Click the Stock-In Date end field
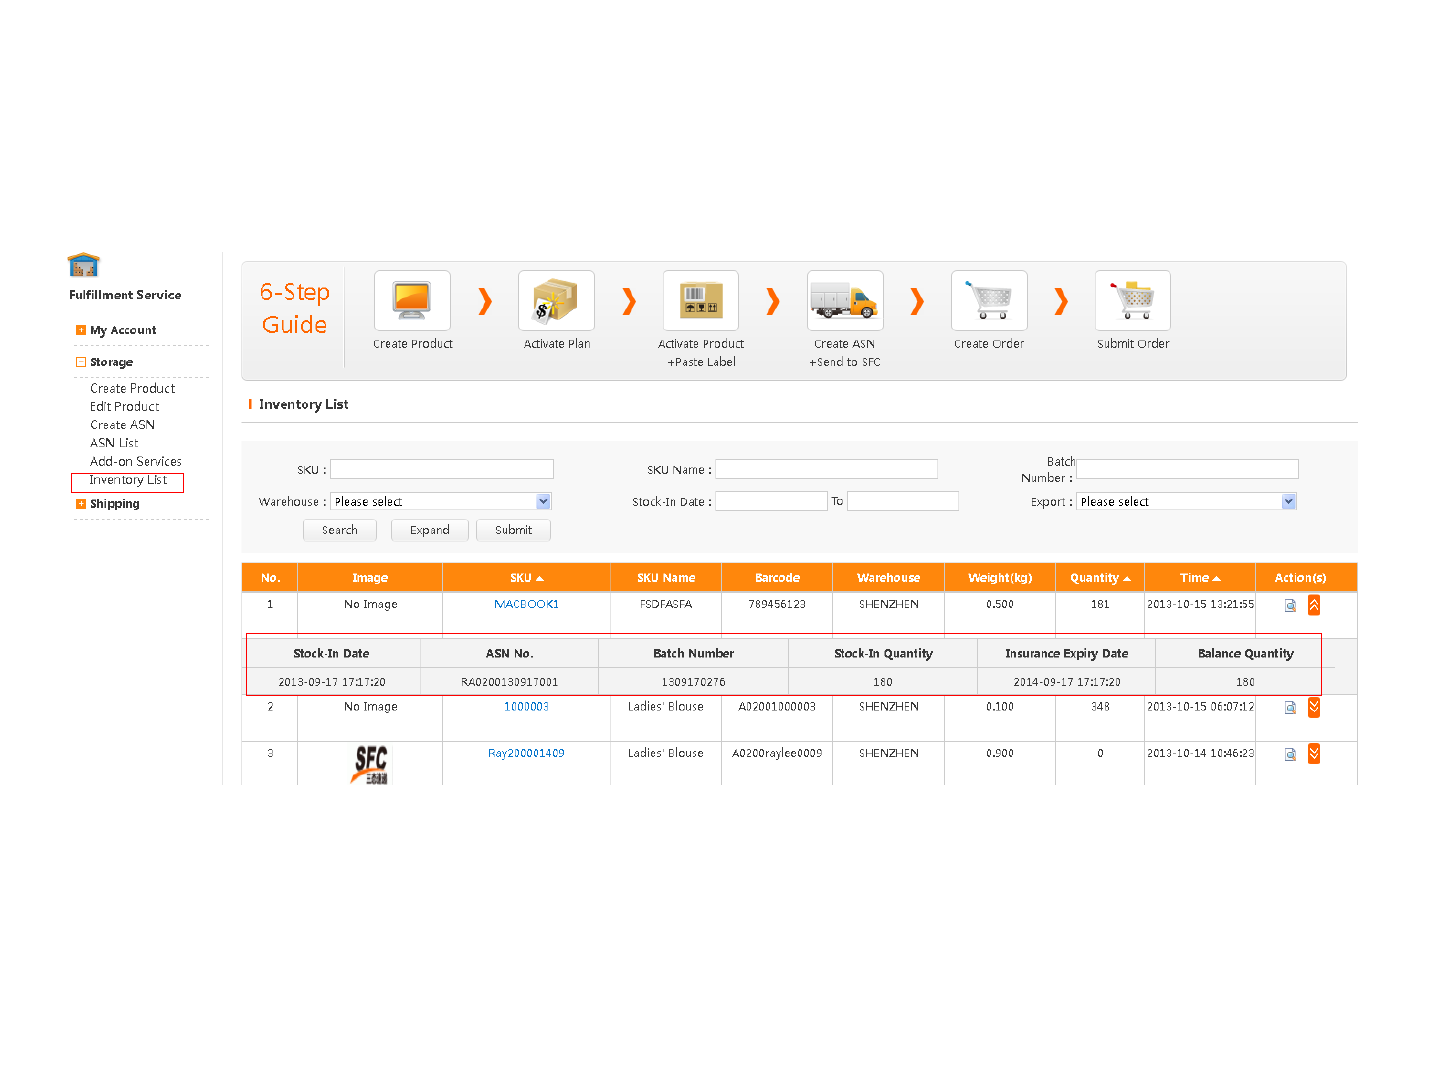The width and height of the screenshot is (1440, 1080). (x=903, y=501)
